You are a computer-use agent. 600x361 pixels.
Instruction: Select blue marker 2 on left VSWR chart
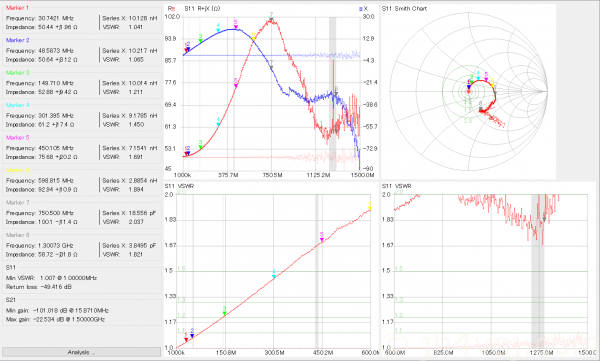(192, 335)
